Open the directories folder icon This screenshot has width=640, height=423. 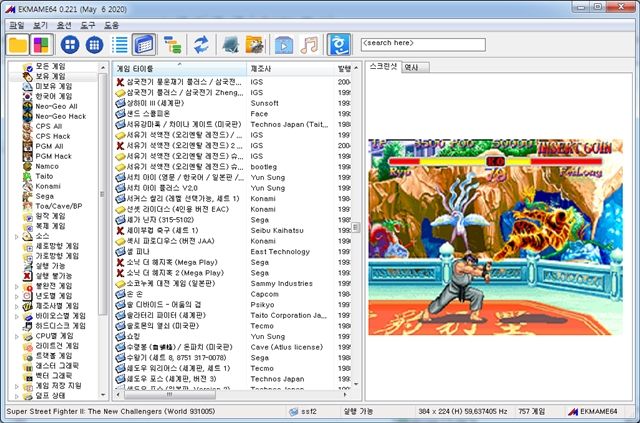click(255, 45)
